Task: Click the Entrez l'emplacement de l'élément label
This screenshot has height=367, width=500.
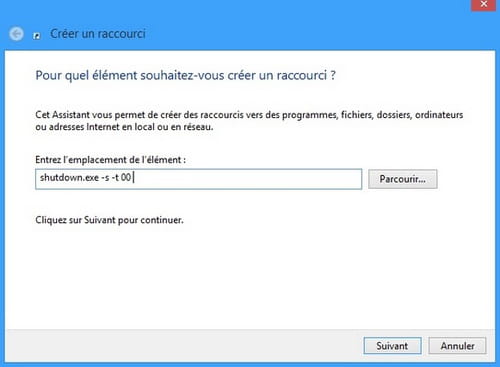Action: 110,160
